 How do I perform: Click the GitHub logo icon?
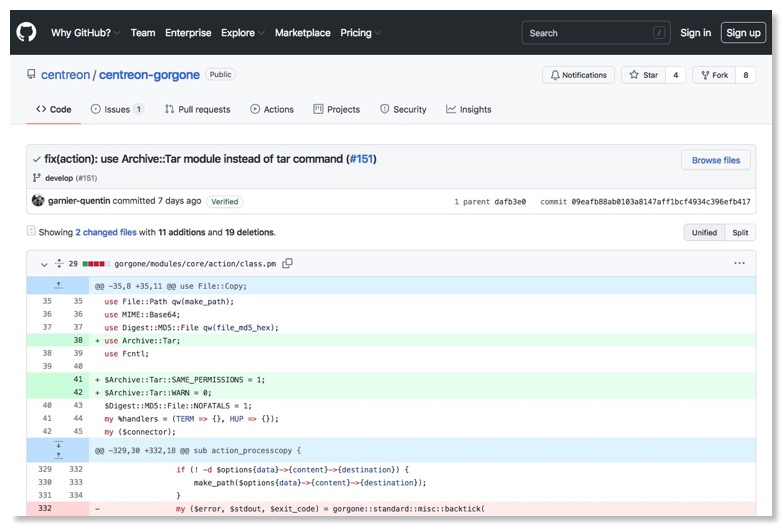point(27,33)
